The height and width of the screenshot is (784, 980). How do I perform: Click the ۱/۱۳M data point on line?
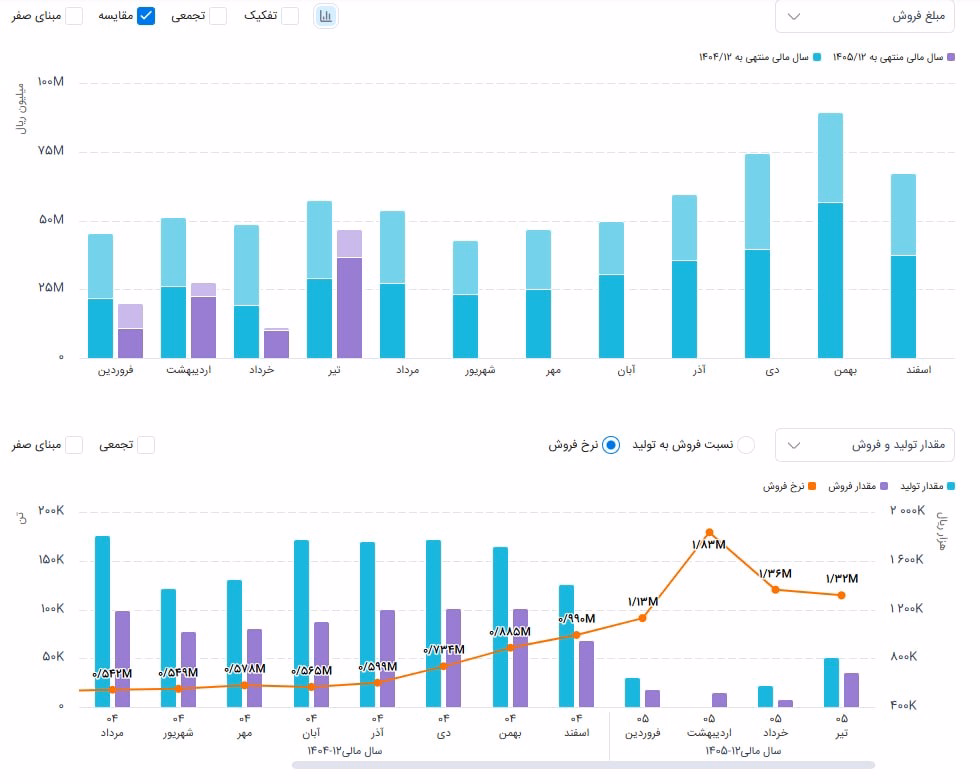click(642, 618)
